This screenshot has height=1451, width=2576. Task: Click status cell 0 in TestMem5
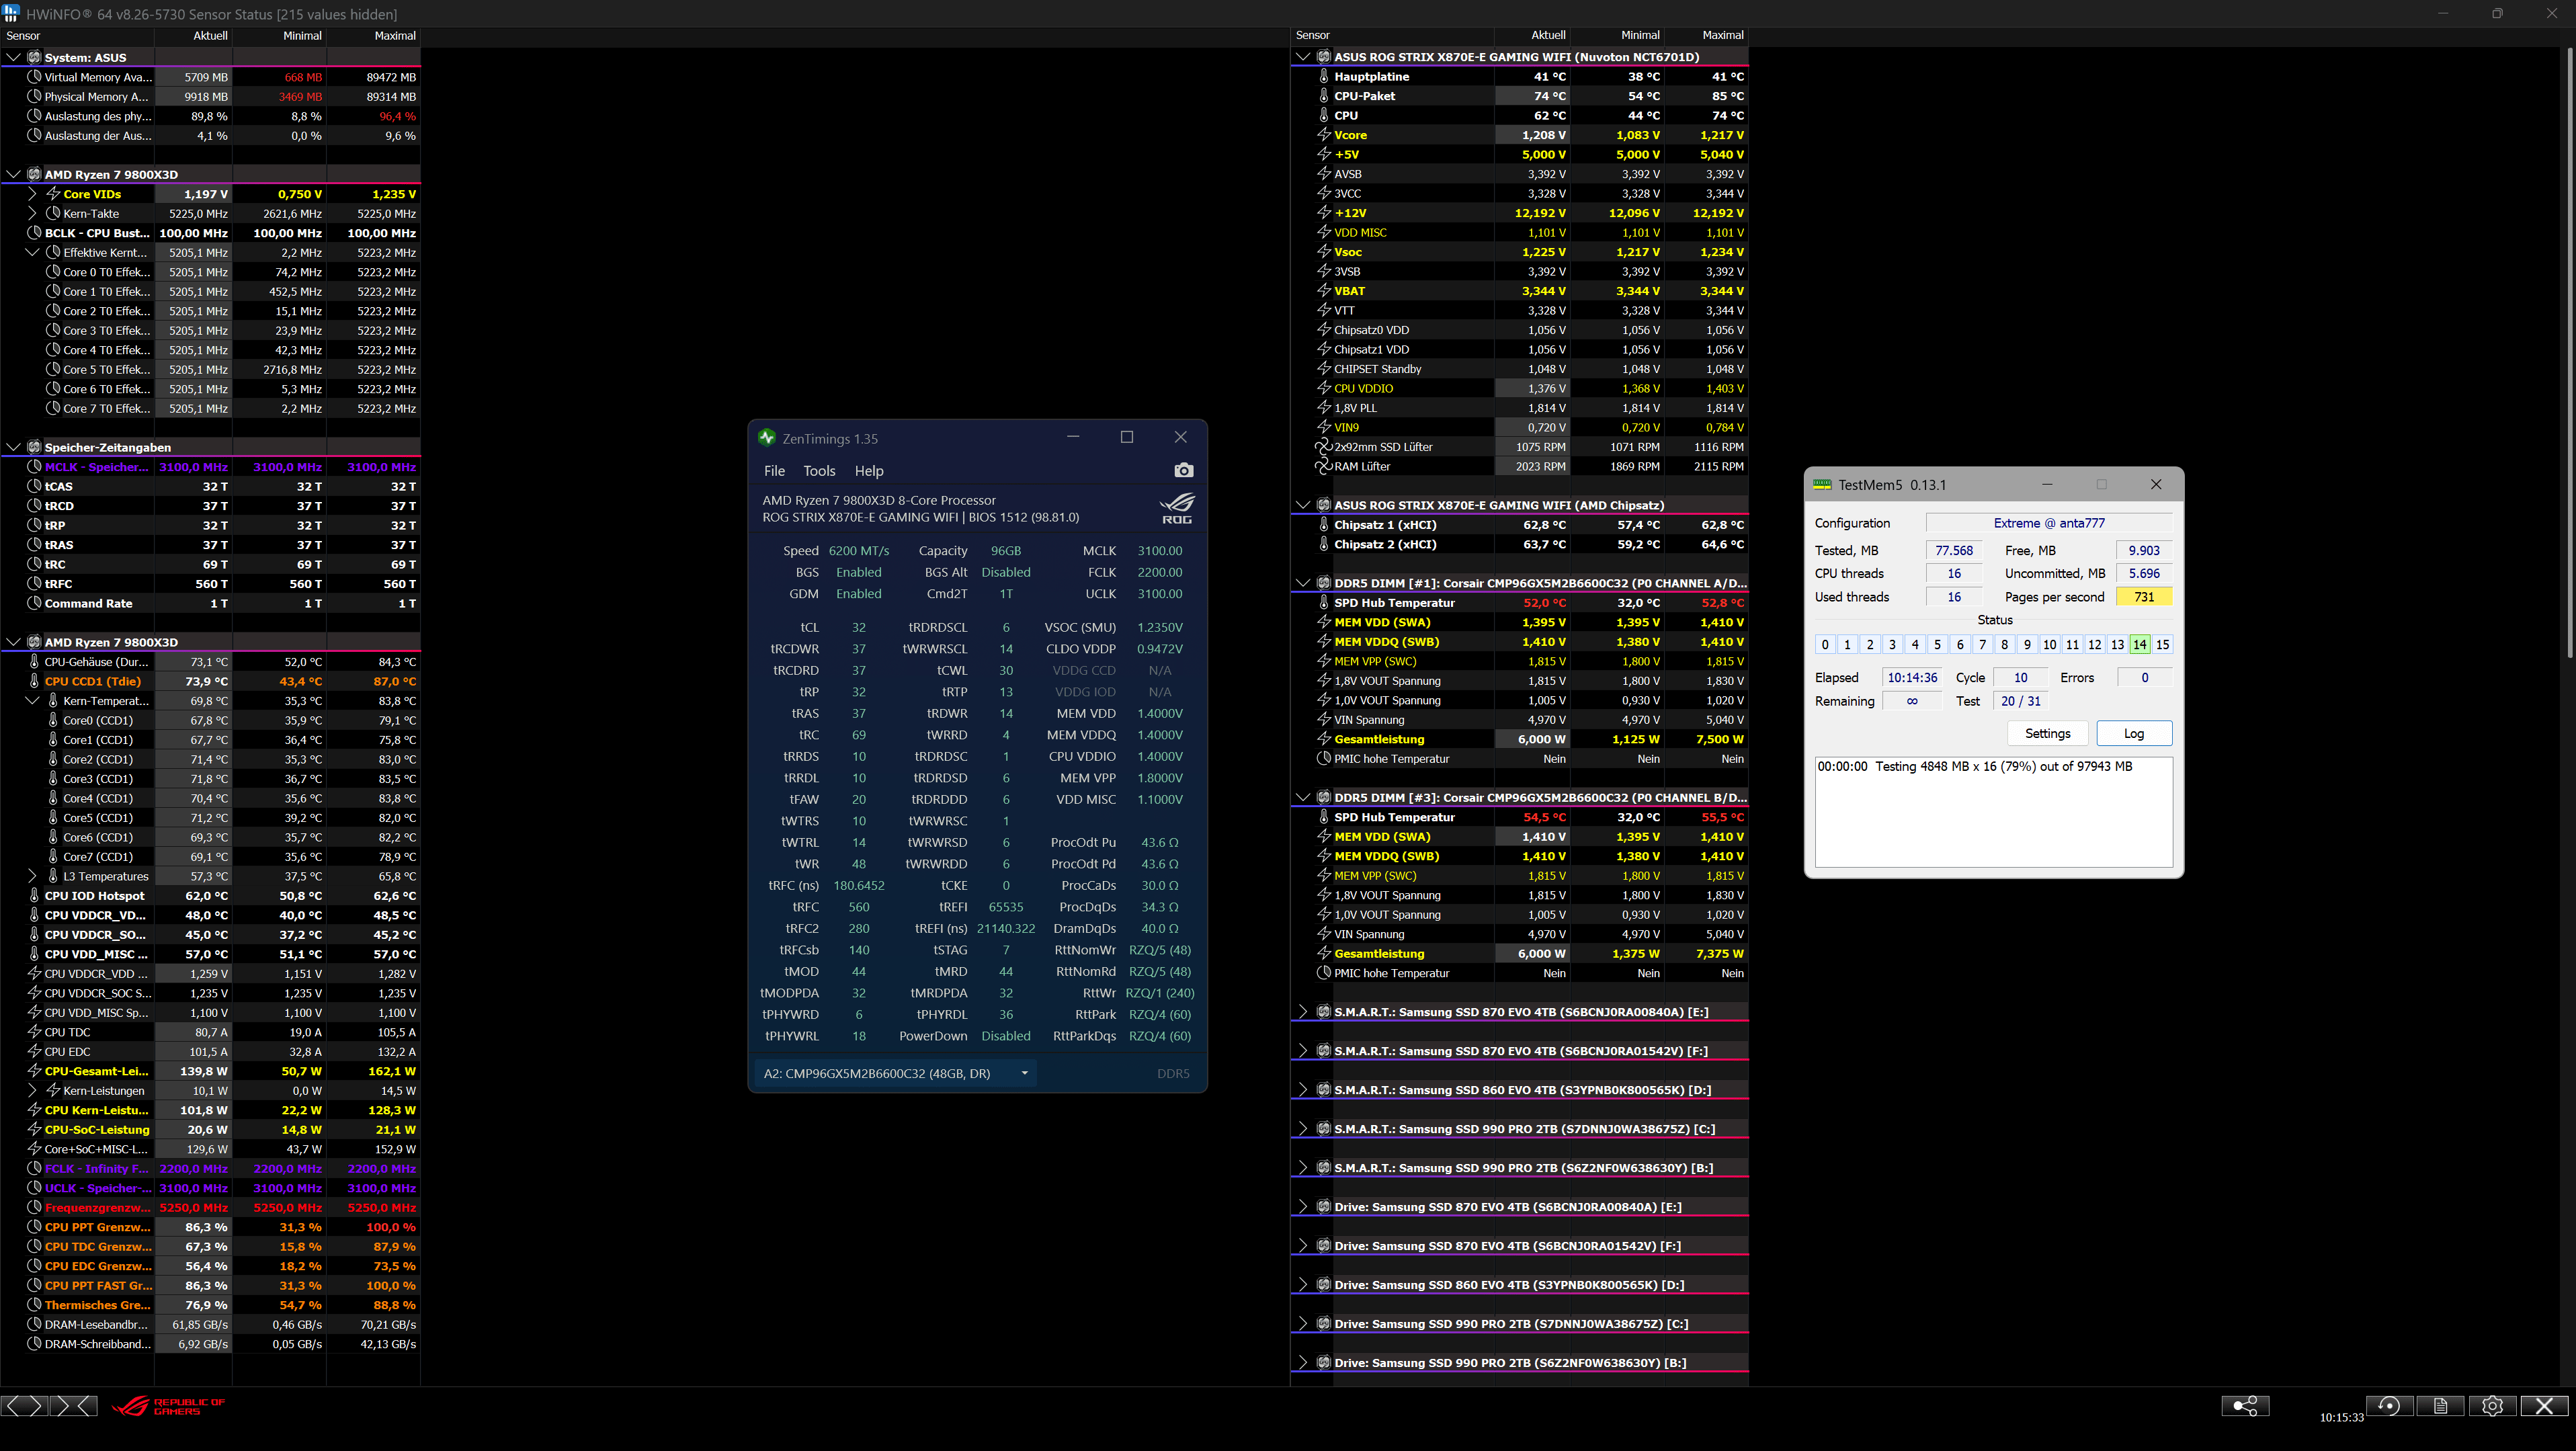point(1825,645)
